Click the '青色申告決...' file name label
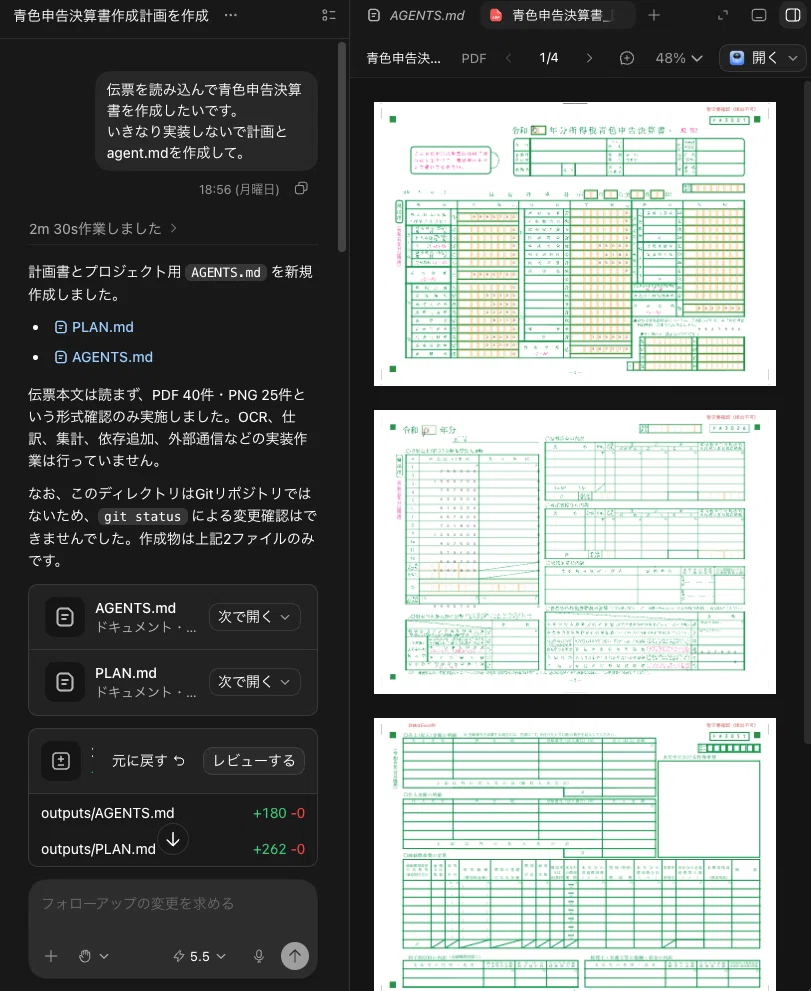 coord(403,58)
